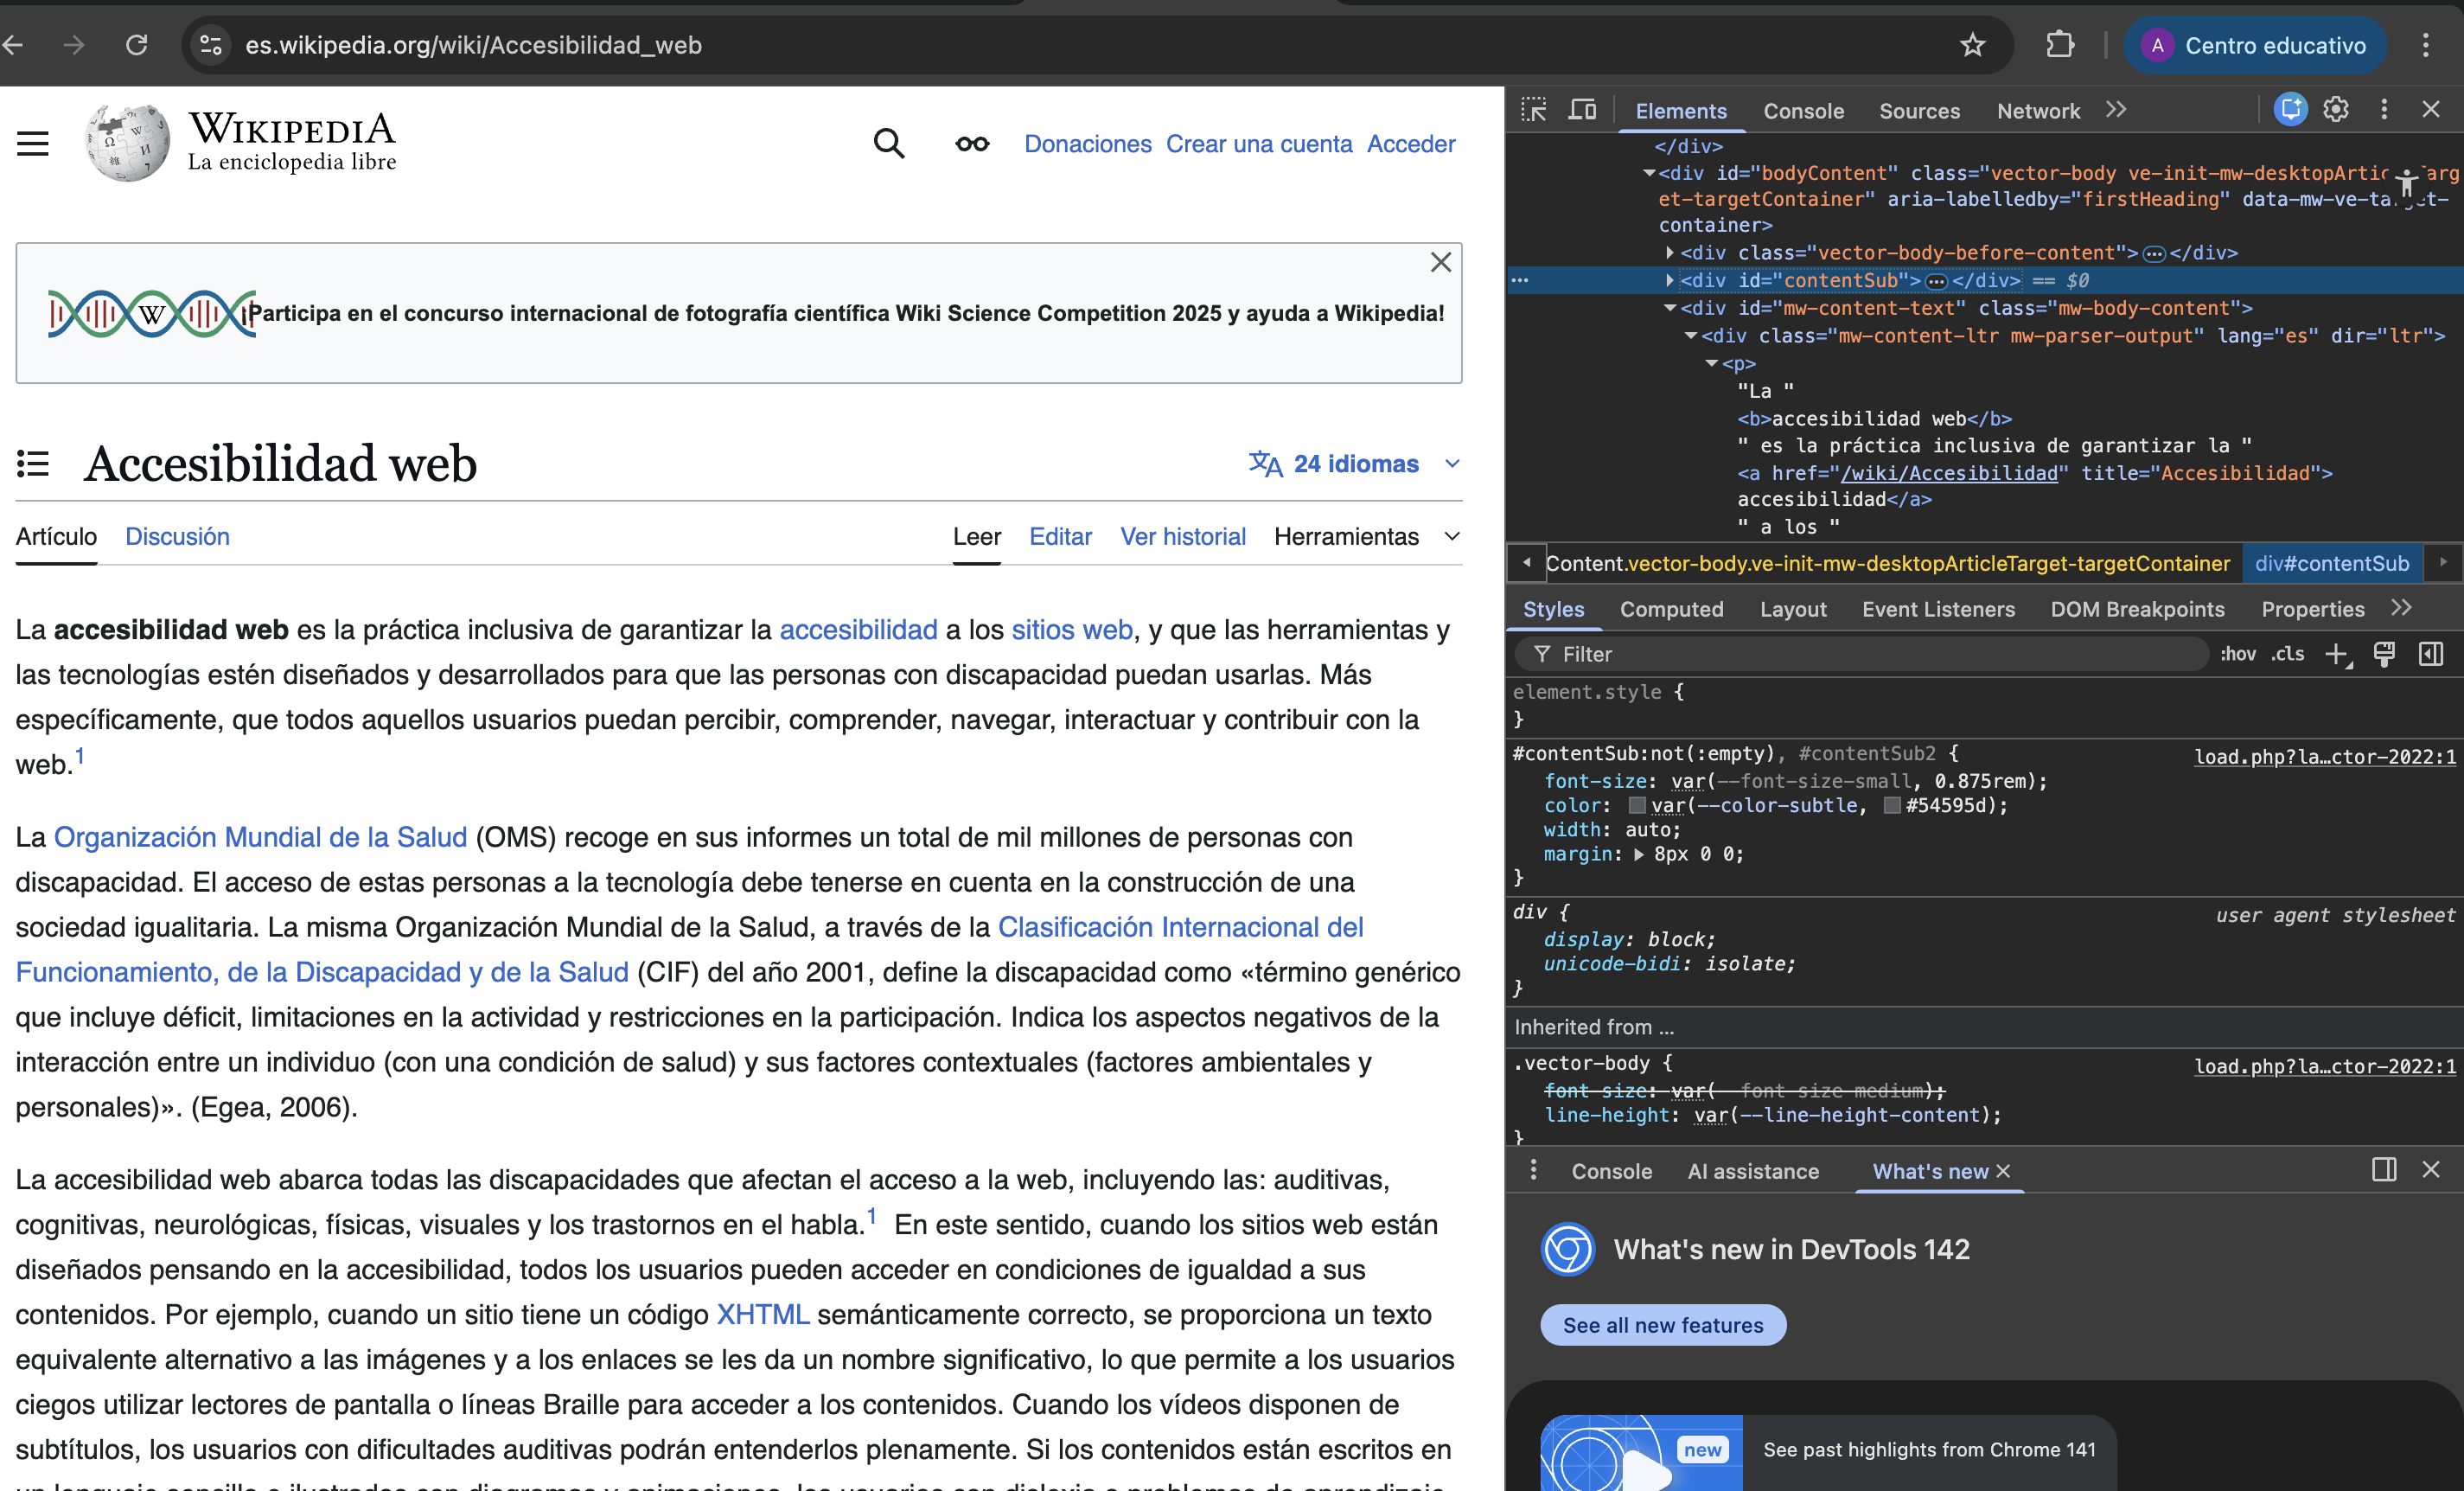The image size is (2464, 1491).
Task: Expand the vector-body-before-content div node
Action: pyautogui.click(x=1669, y=253)
